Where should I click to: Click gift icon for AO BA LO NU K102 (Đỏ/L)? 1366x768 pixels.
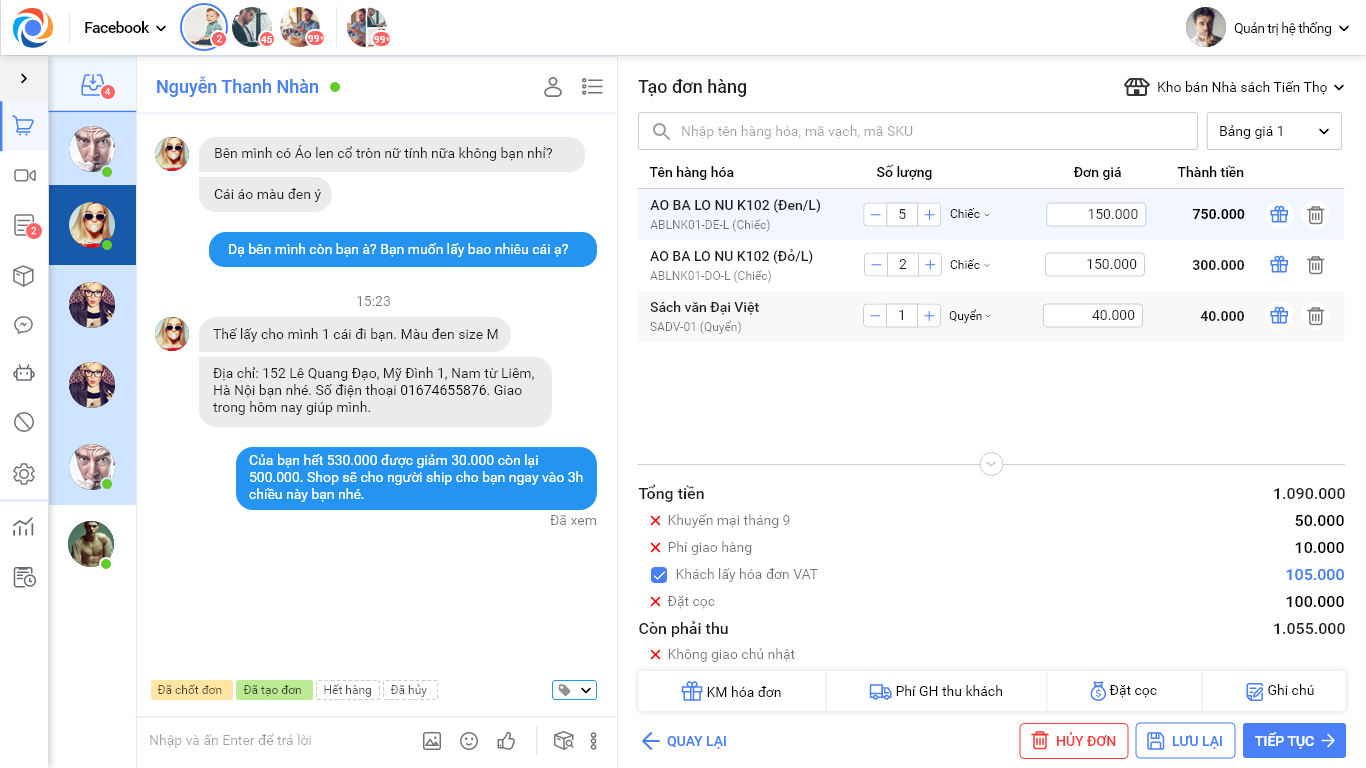(x=1279, y=265)
